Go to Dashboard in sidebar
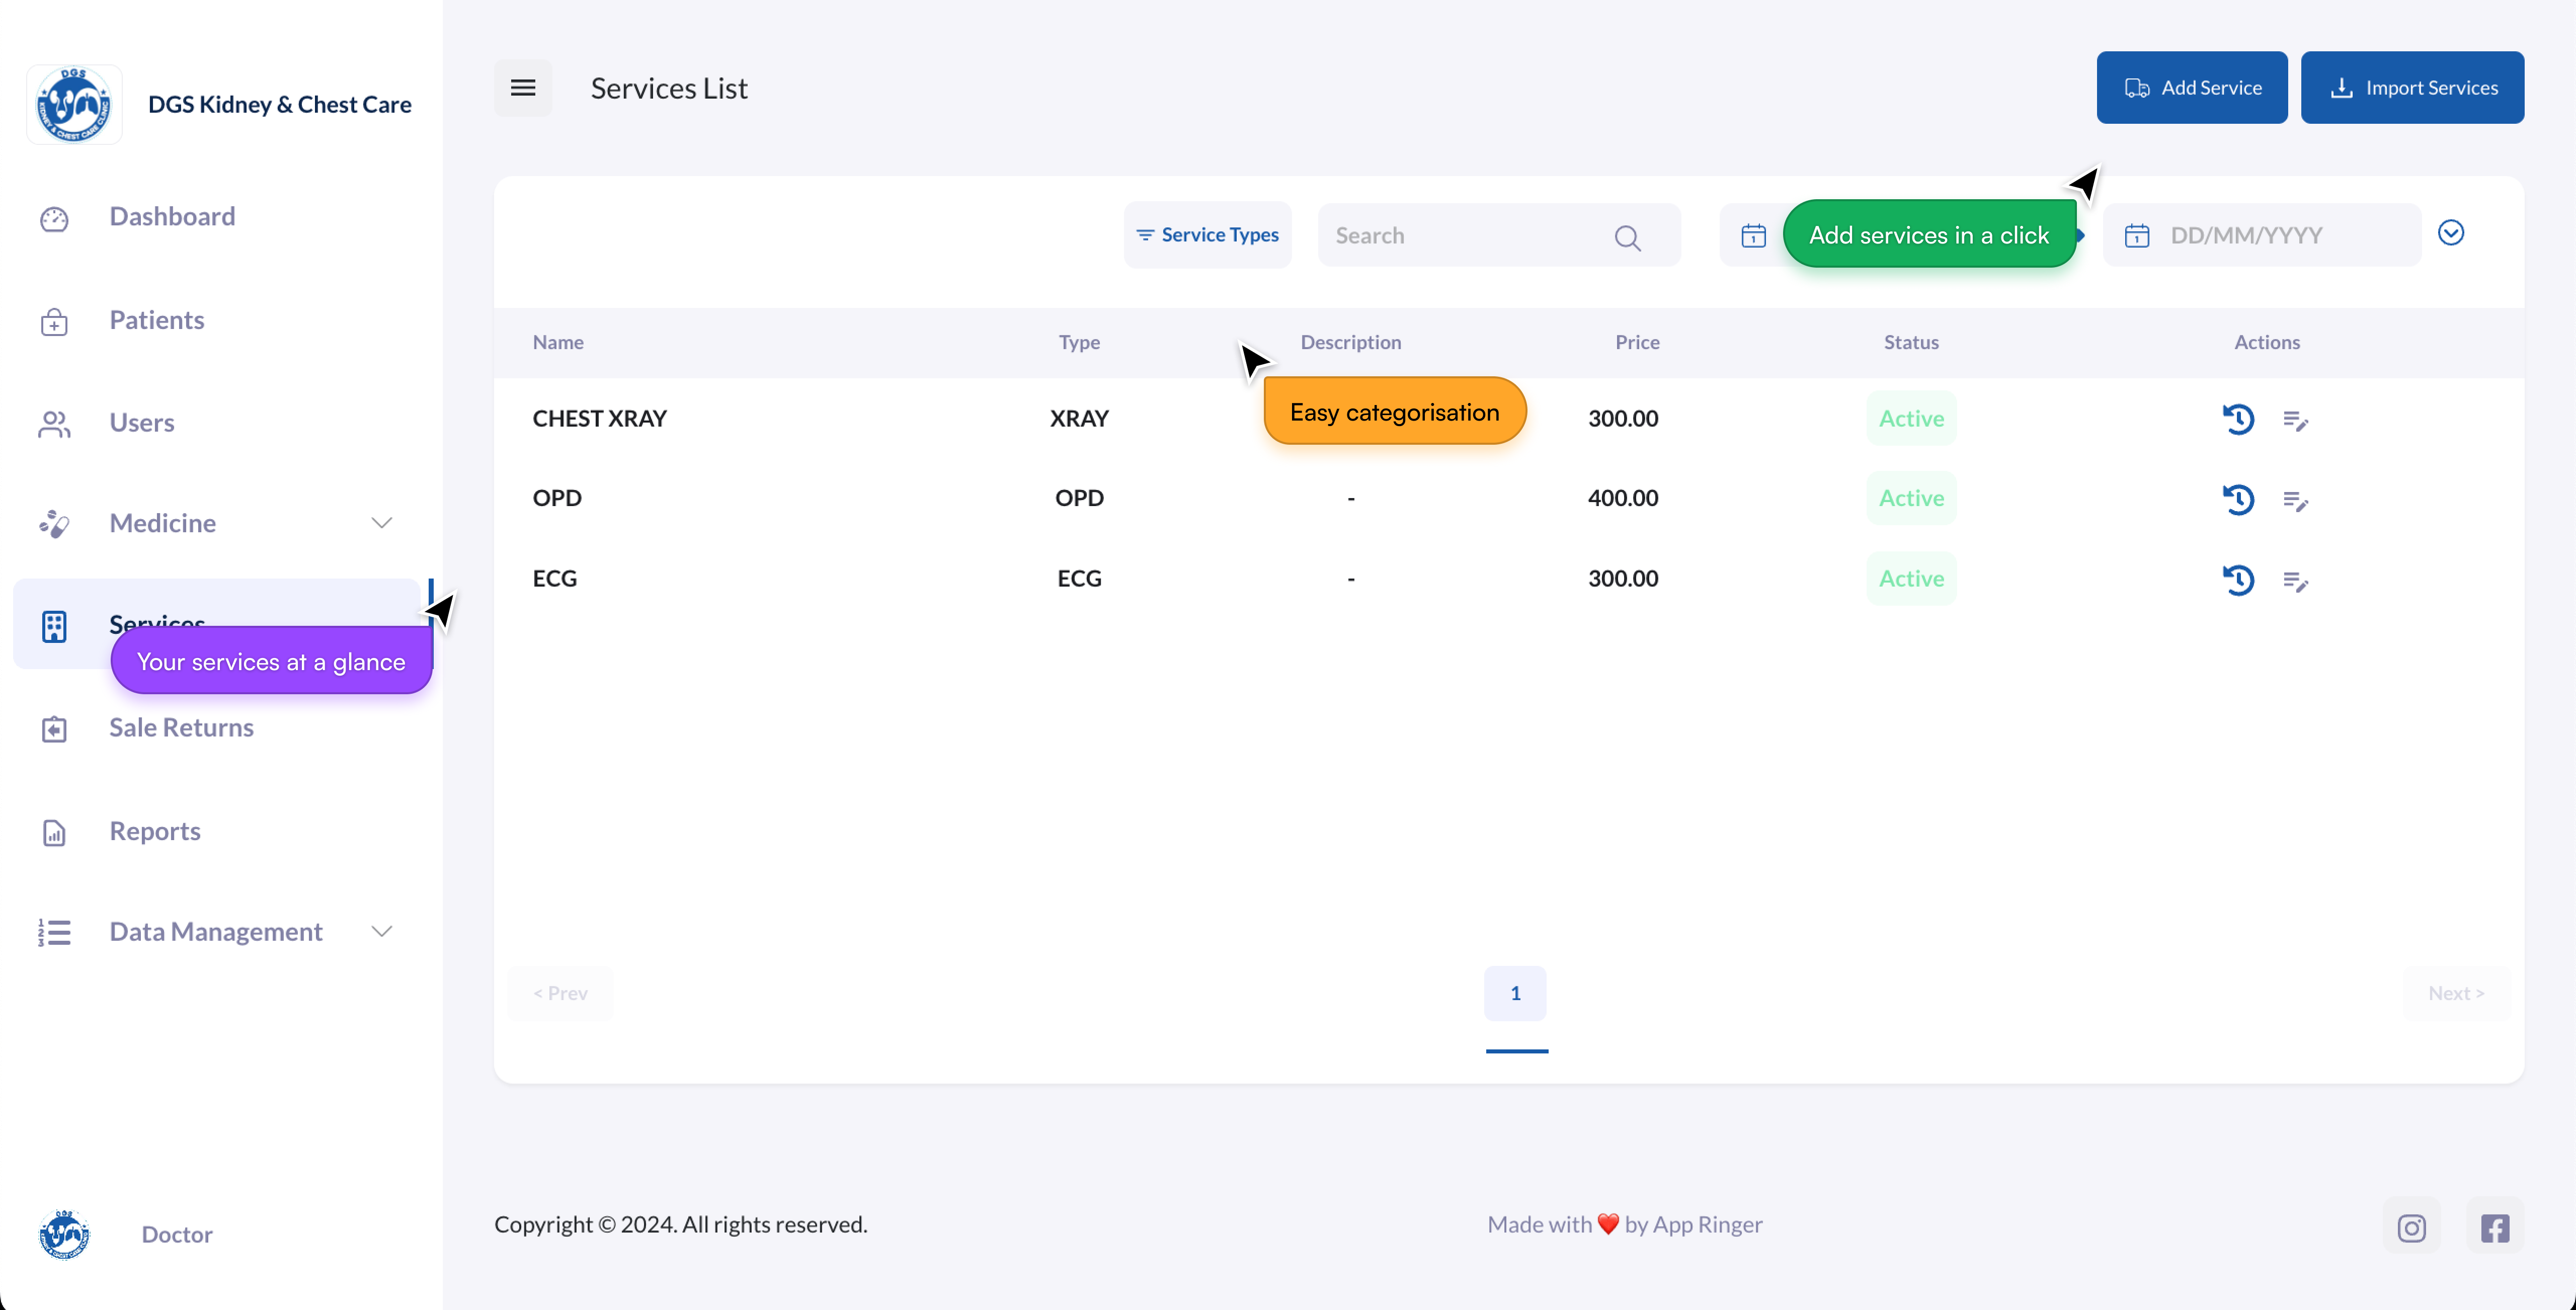This screenshot has height=1310, width=2576. (172, 216)
